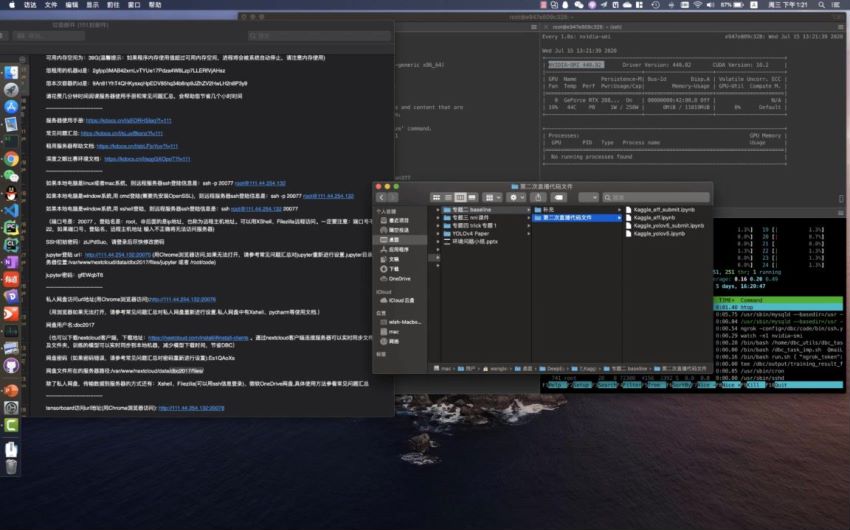Open Finder from the Dock
The height and width of the screenshot is (530, 850).
click(x=11, y=73)
